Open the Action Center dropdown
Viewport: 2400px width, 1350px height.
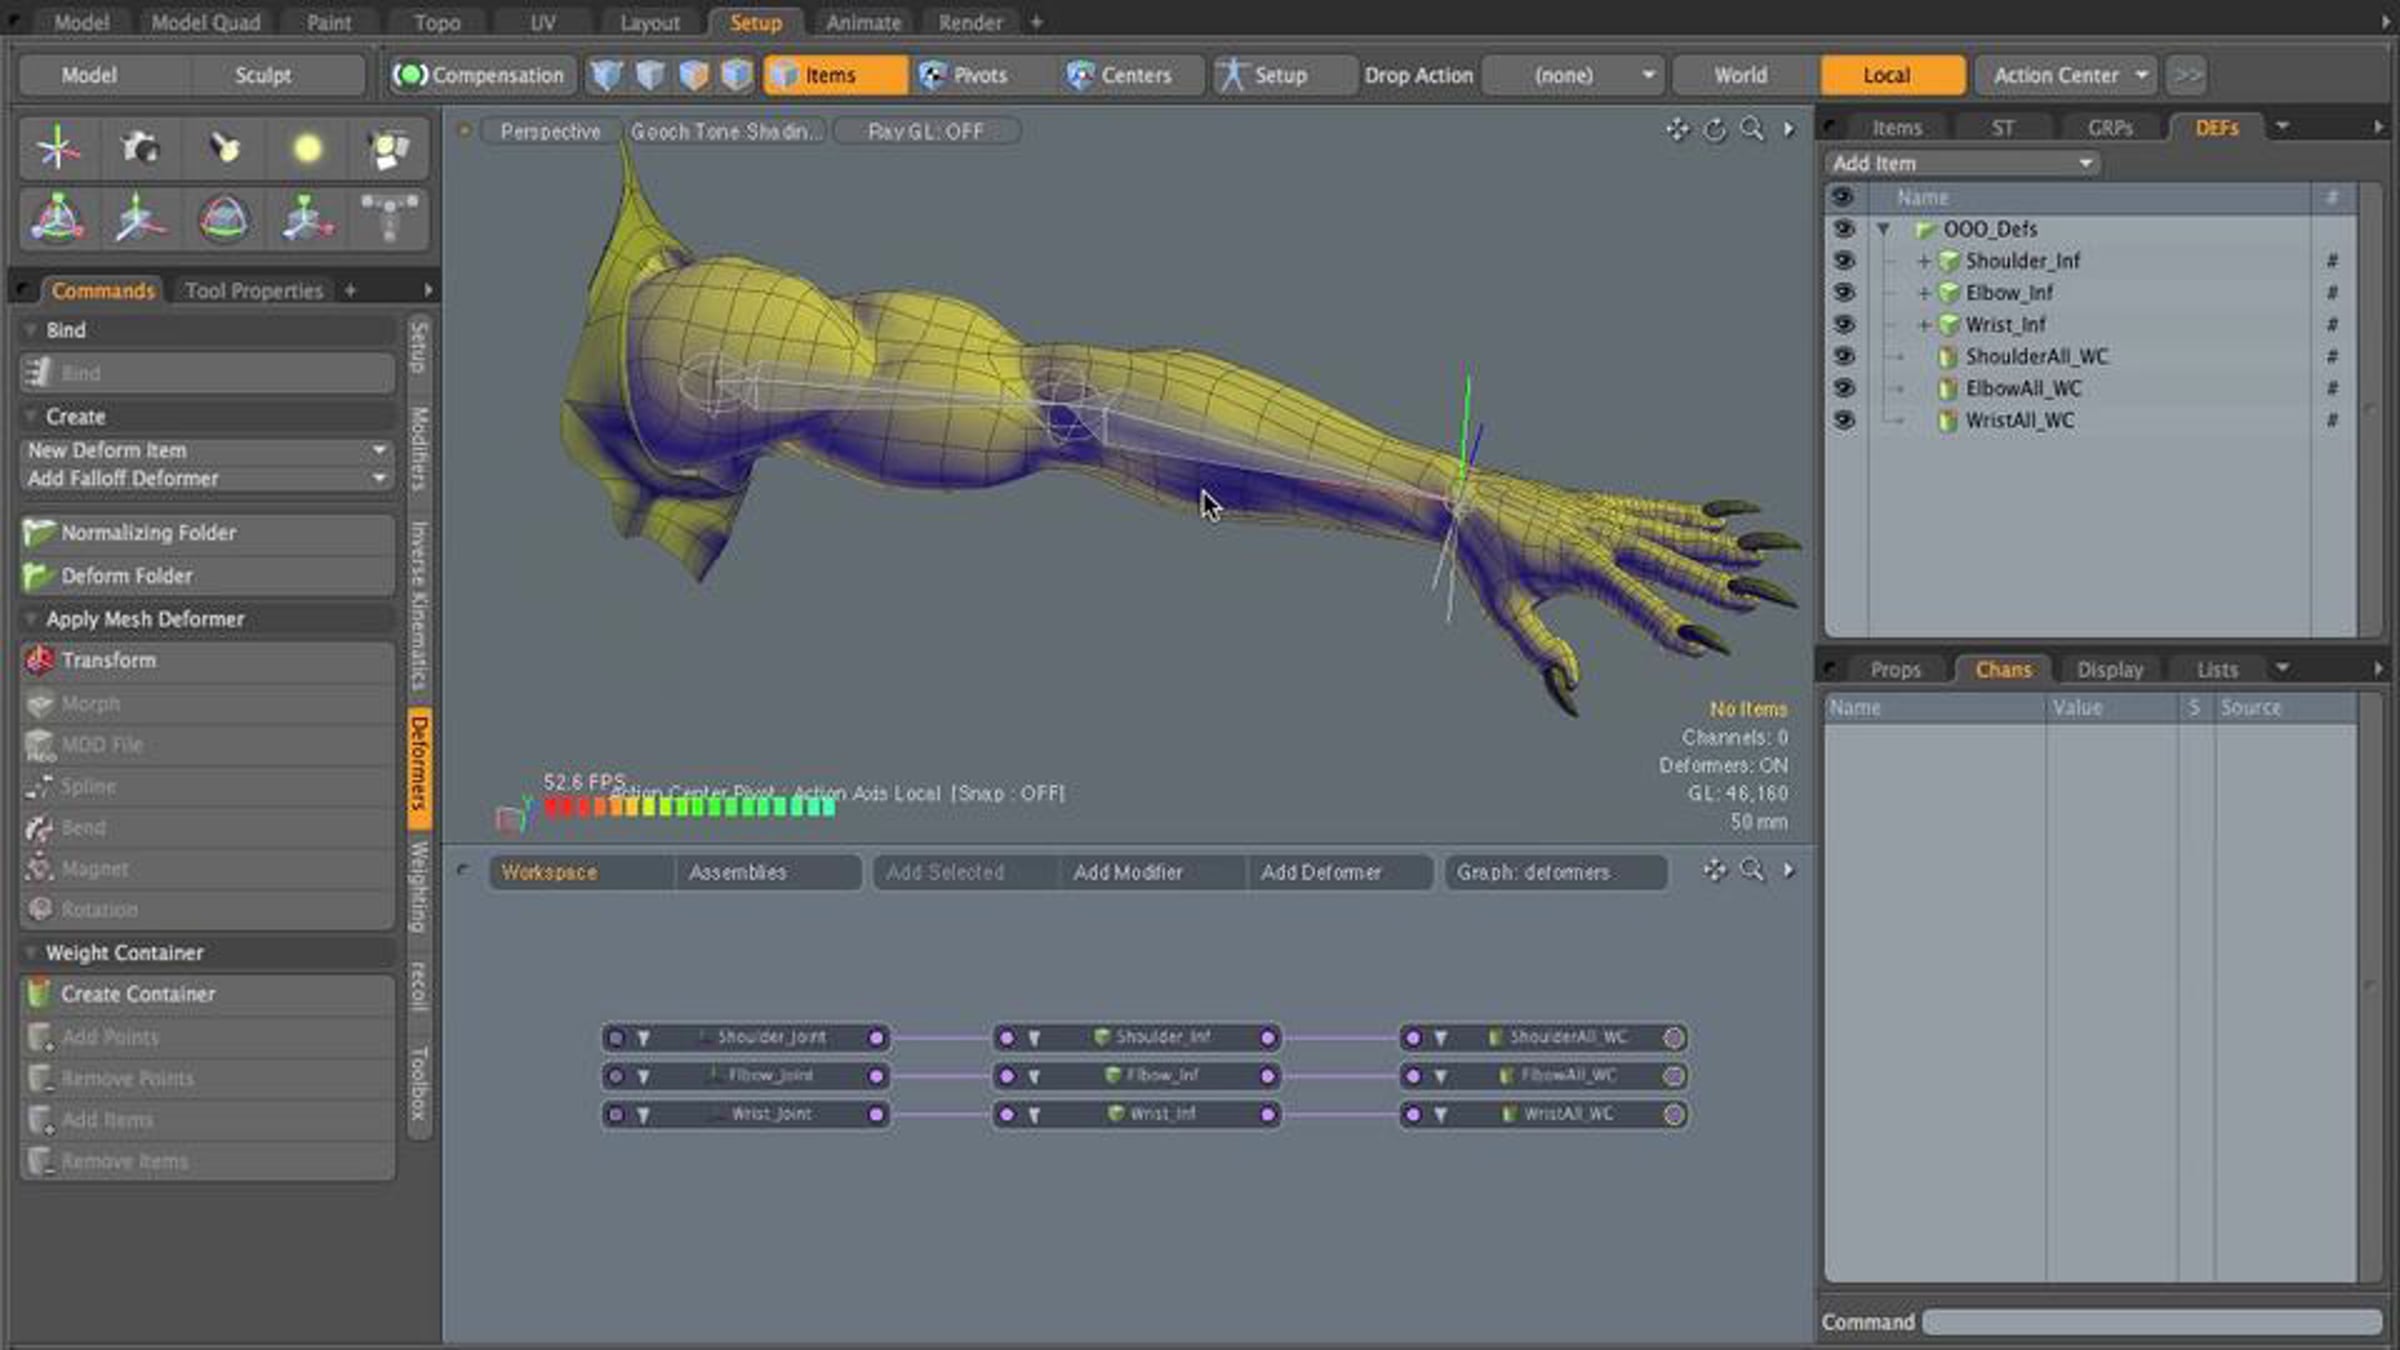click(2069, 75)
